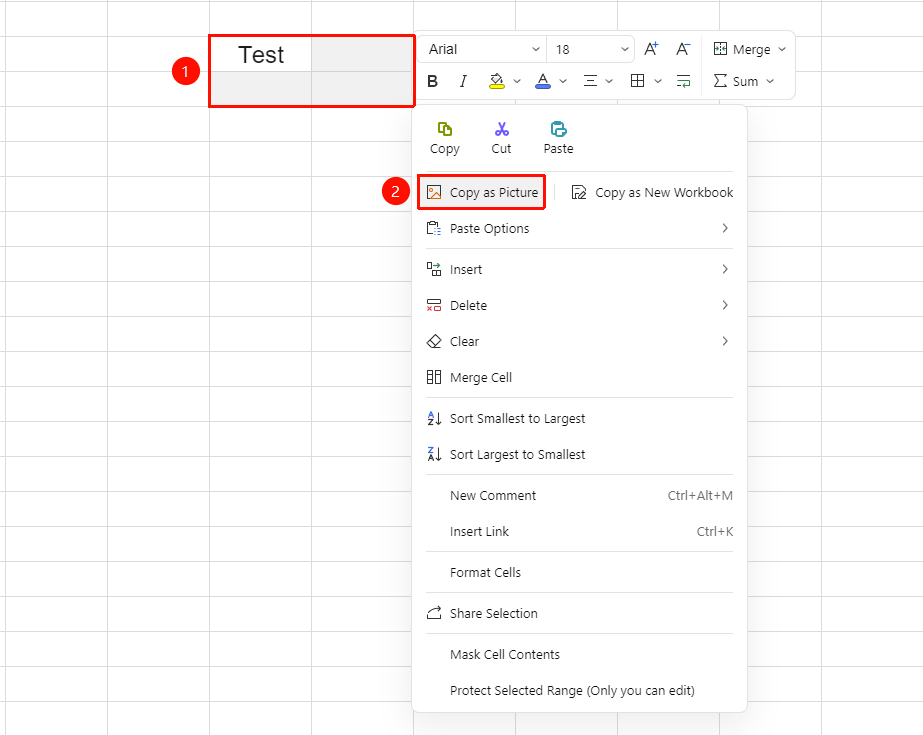Open the Delete submenu
This screenshot has height=735, width=923.
pos(579,305)
